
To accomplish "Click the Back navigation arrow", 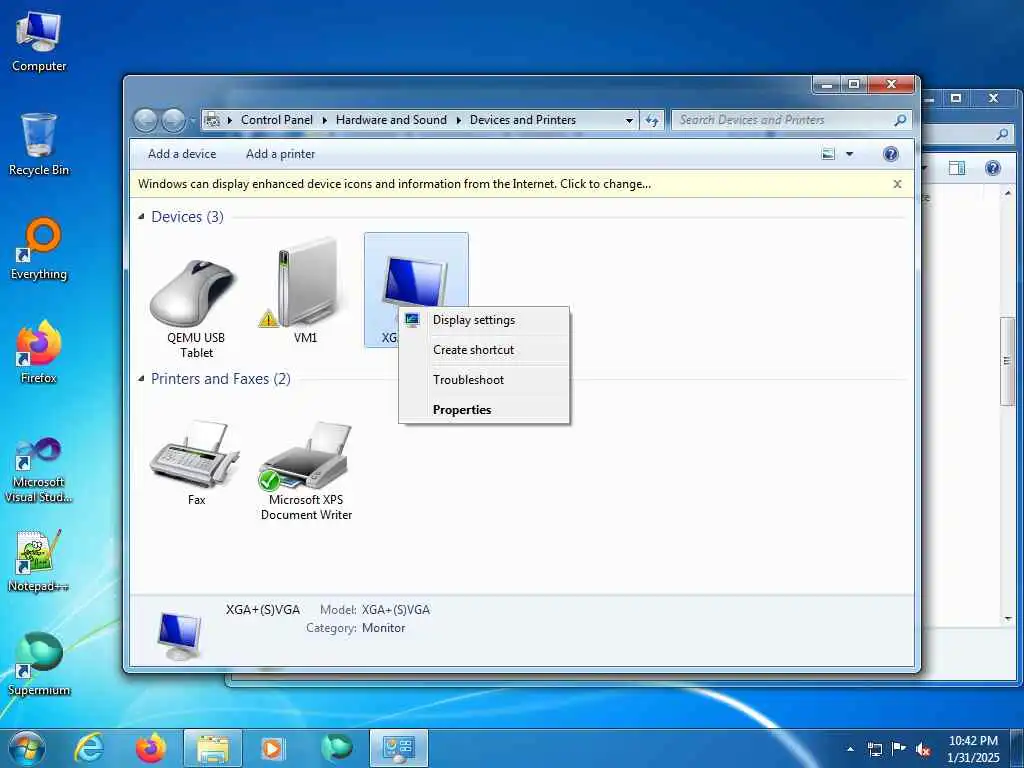I will click(x=145, y=120).
